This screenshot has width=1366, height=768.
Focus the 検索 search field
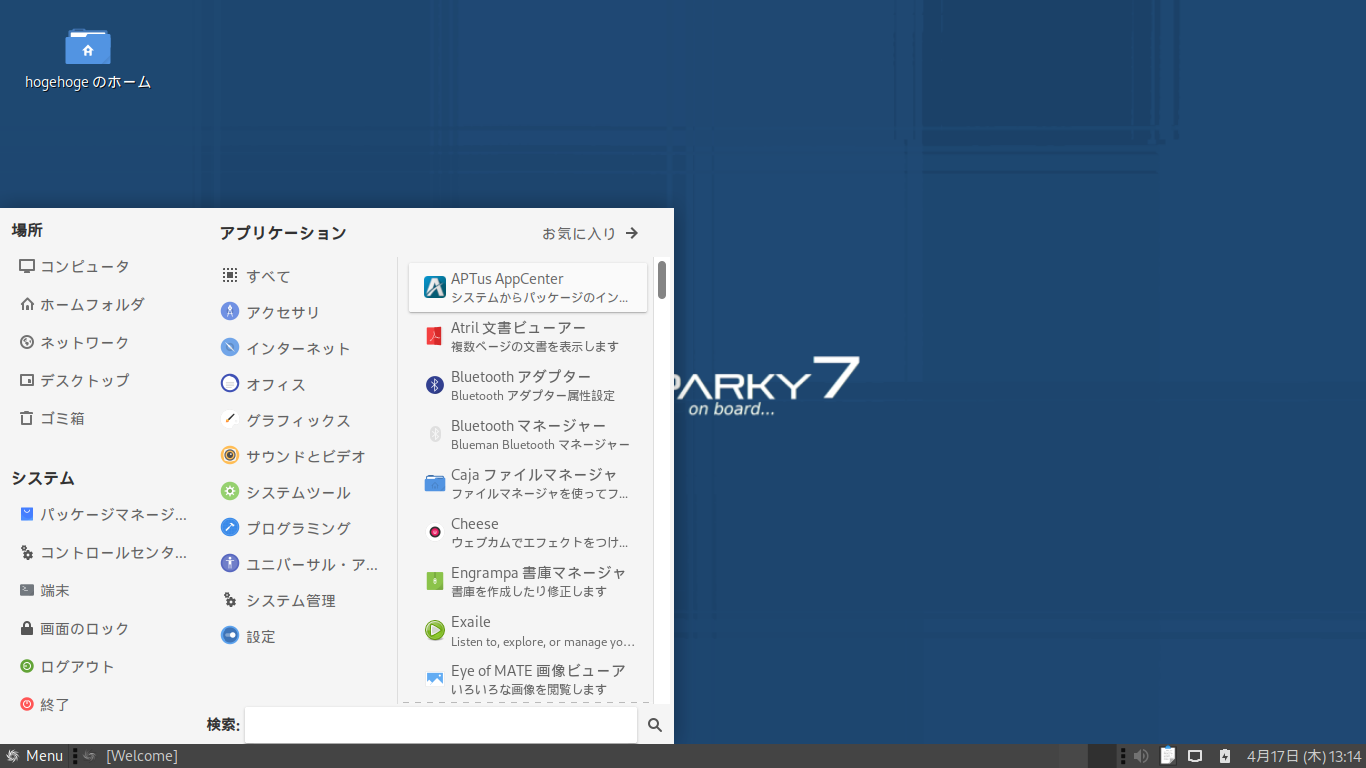point(441,725)
